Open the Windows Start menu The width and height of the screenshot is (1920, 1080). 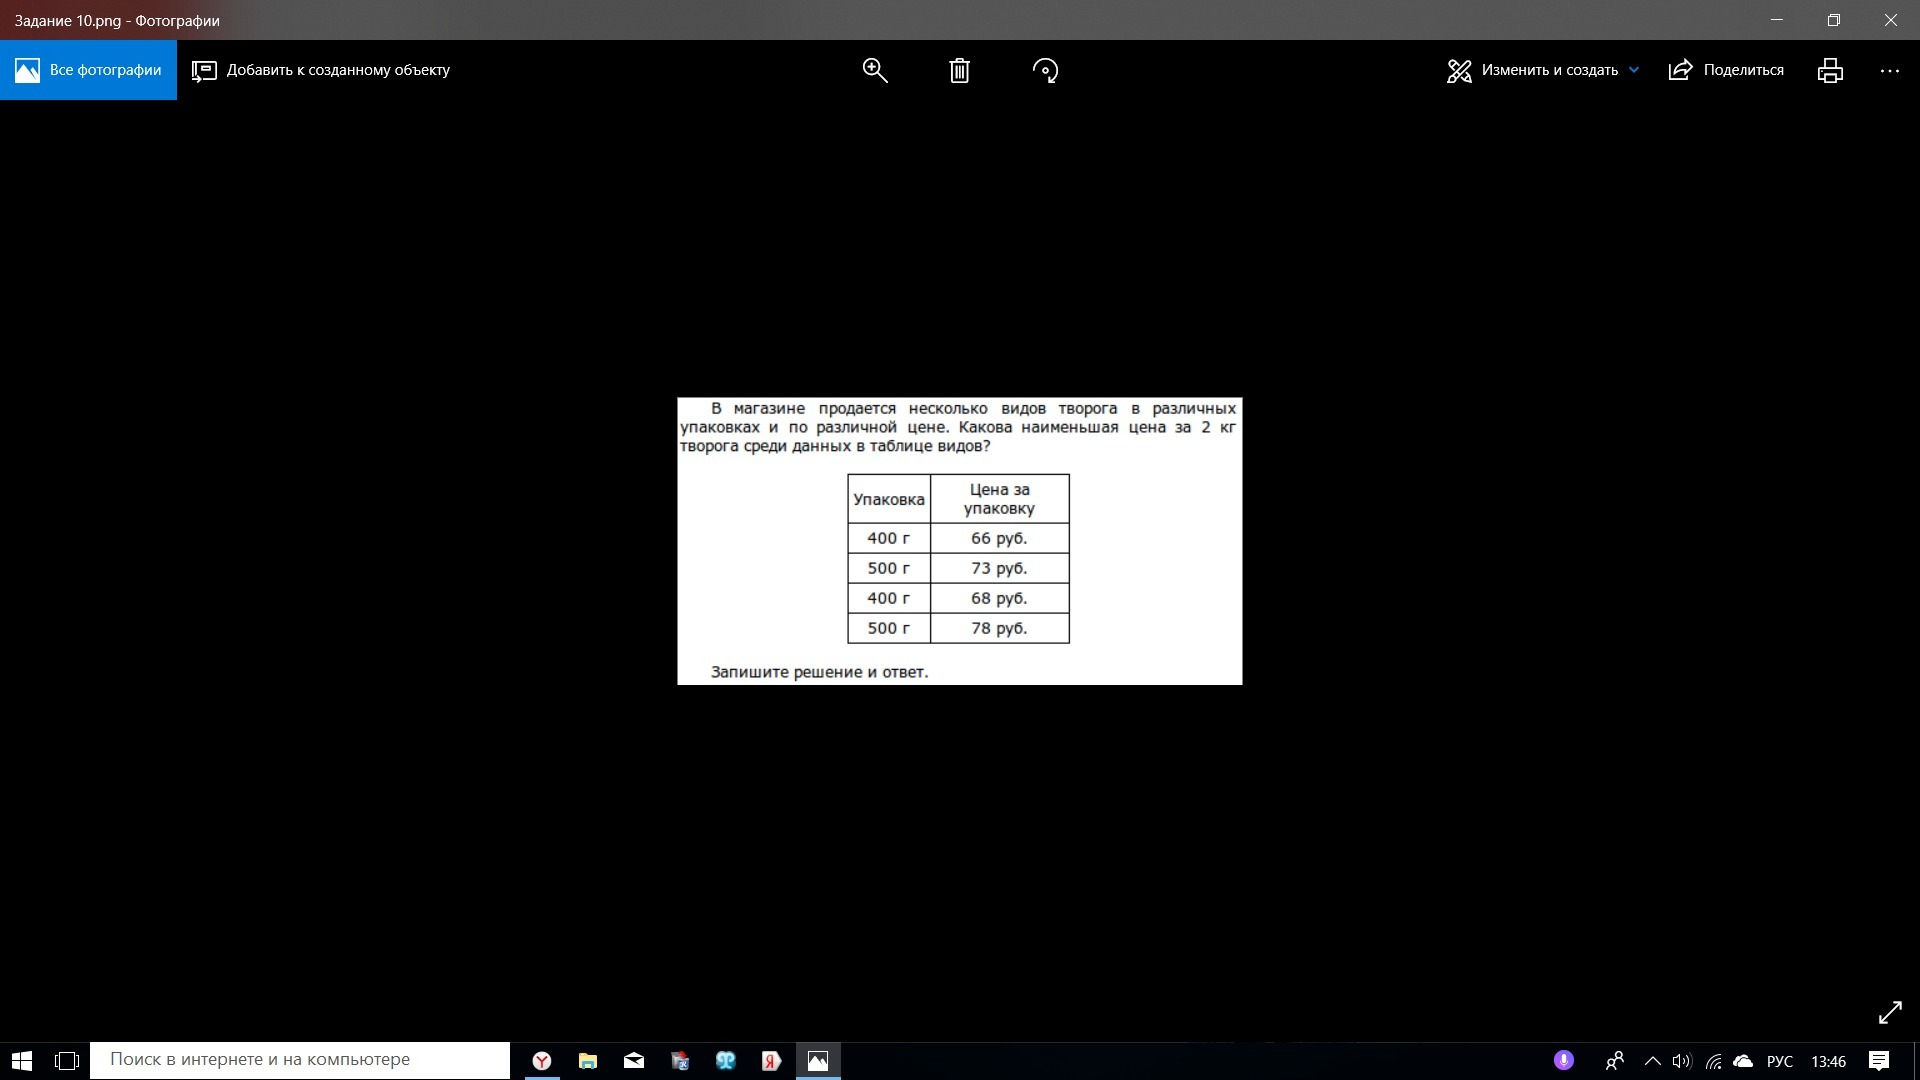(22, 1061)
